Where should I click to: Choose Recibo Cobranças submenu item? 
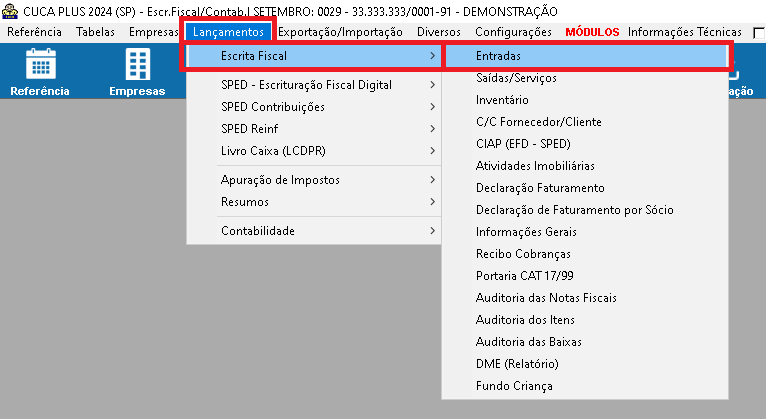point(585,254)
